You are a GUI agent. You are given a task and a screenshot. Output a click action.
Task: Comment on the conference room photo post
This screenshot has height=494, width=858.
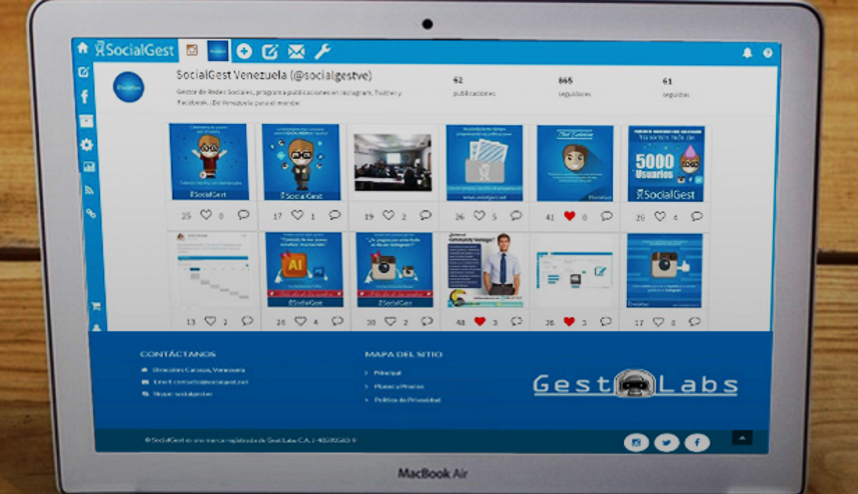pos(425,215)
